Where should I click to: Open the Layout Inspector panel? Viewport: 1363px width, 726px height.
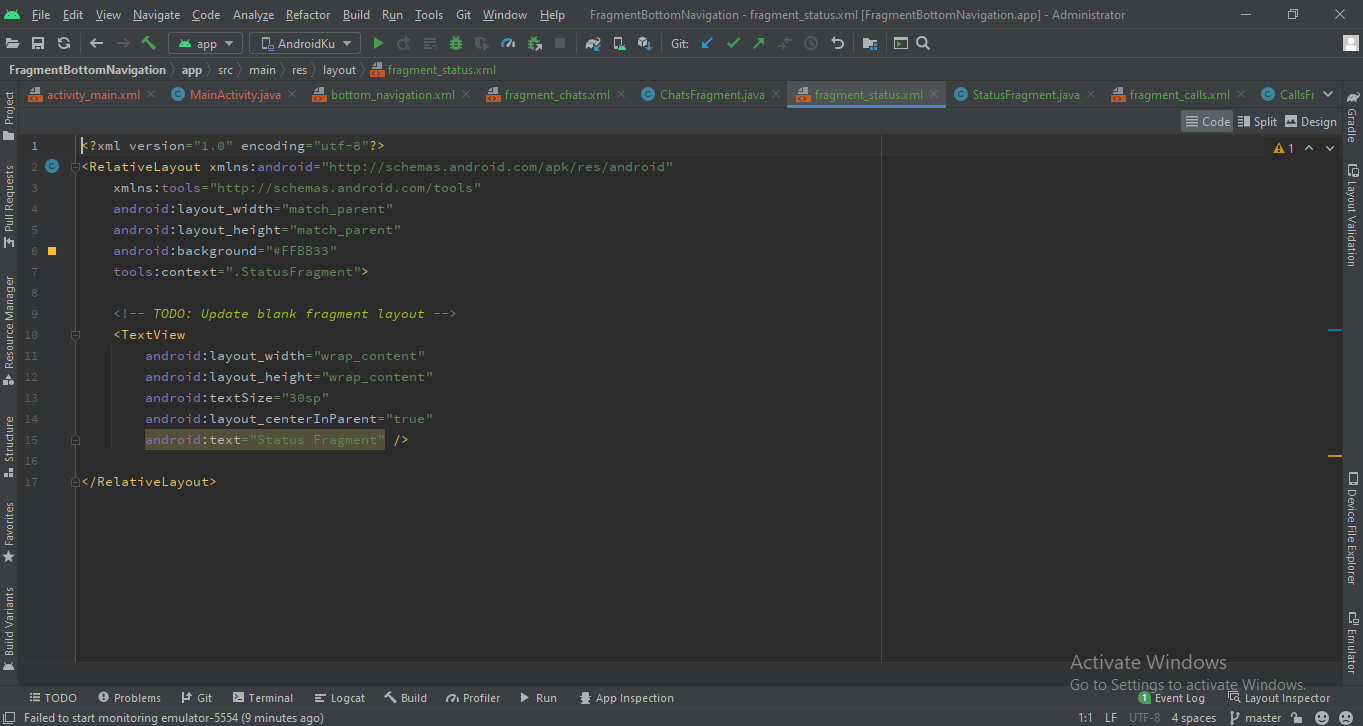pos(1278,698)
